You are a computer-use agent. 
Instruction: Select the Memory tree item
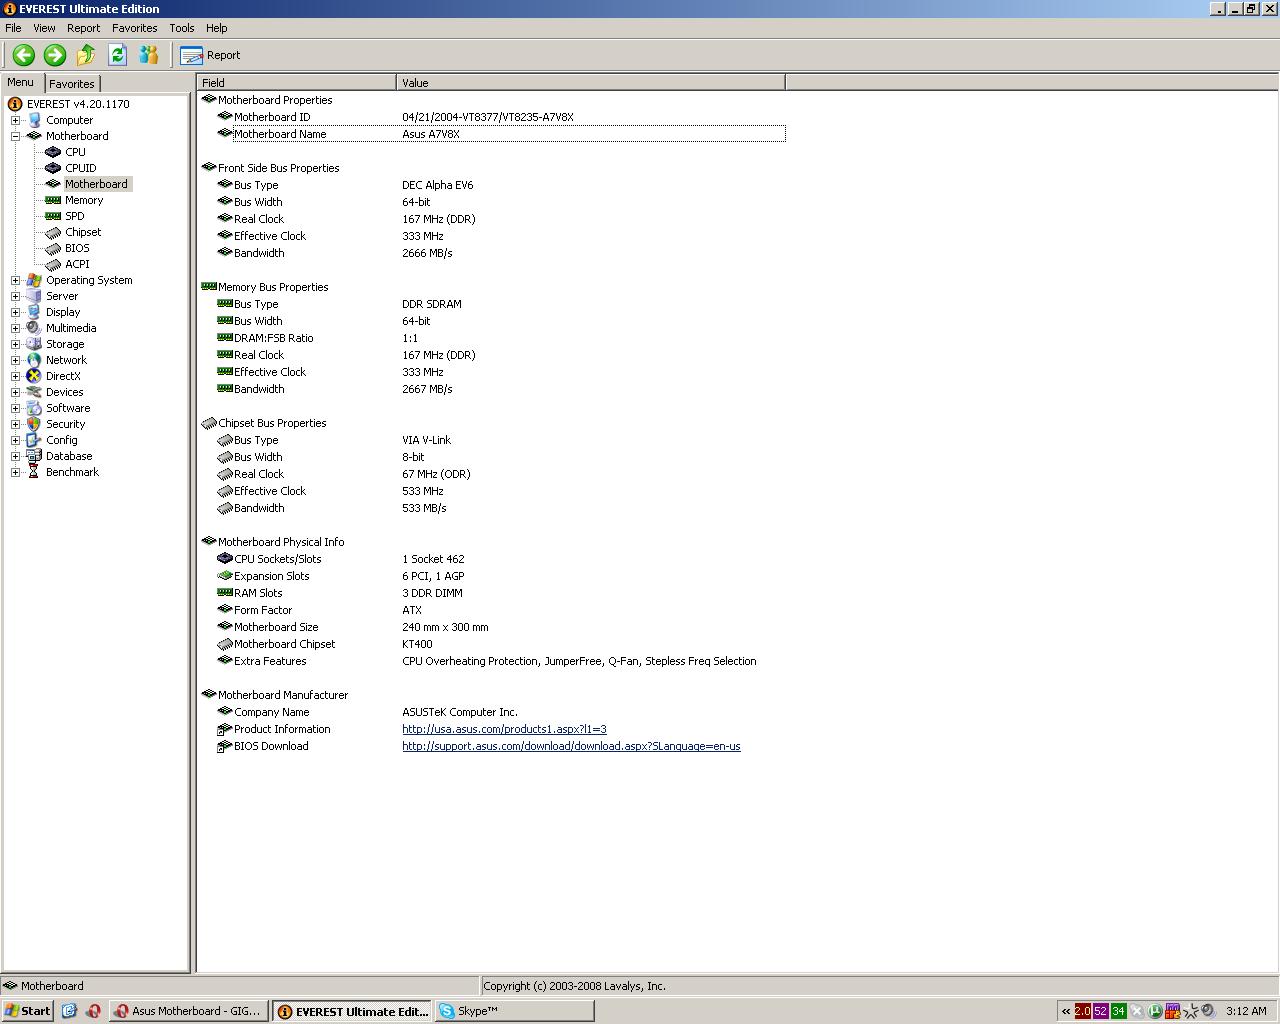click(84, 200)
